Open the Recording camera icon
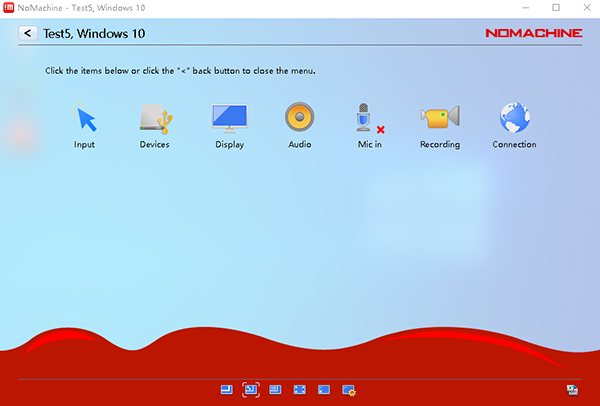Image resolution: width=600 pixels, height=406 pixels. [x=439, y=120]
